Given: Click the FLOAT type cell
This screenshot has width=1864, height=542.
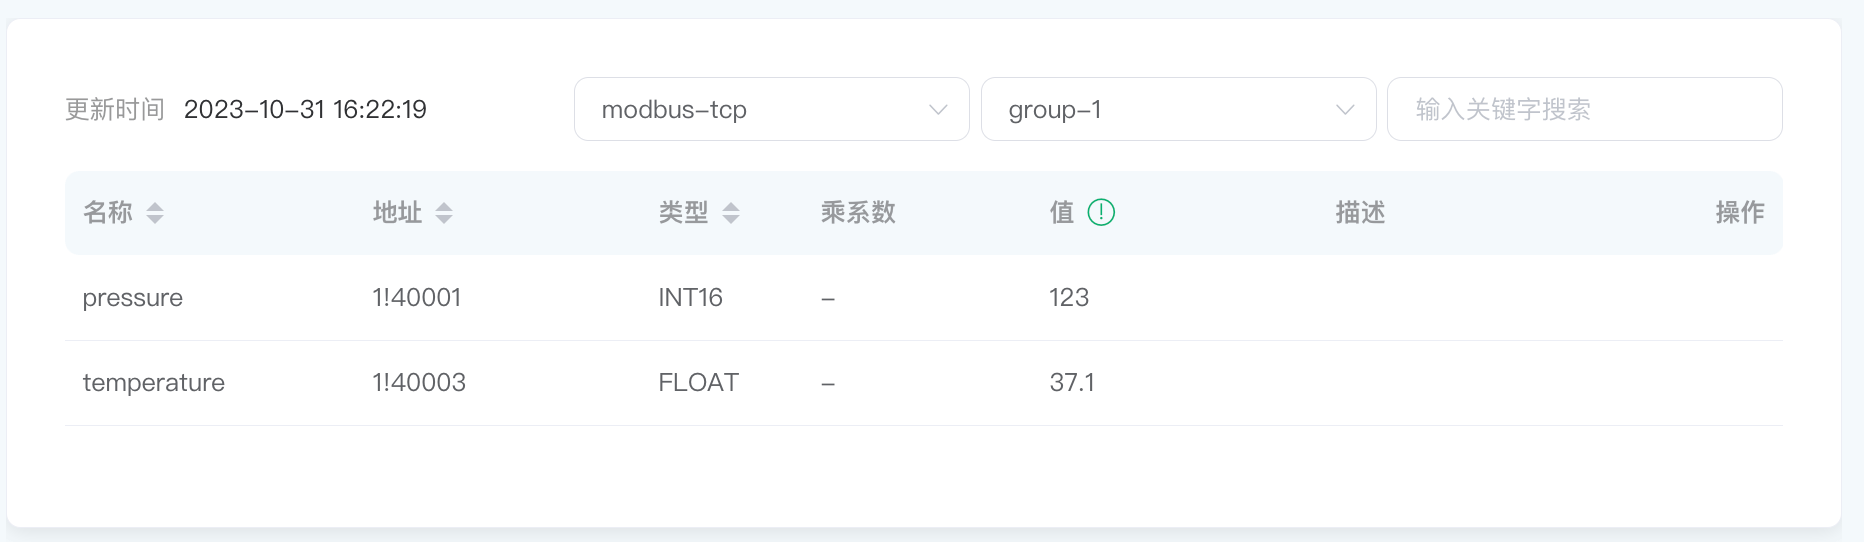Looking at the screenshot, I should tap(698, 383).
